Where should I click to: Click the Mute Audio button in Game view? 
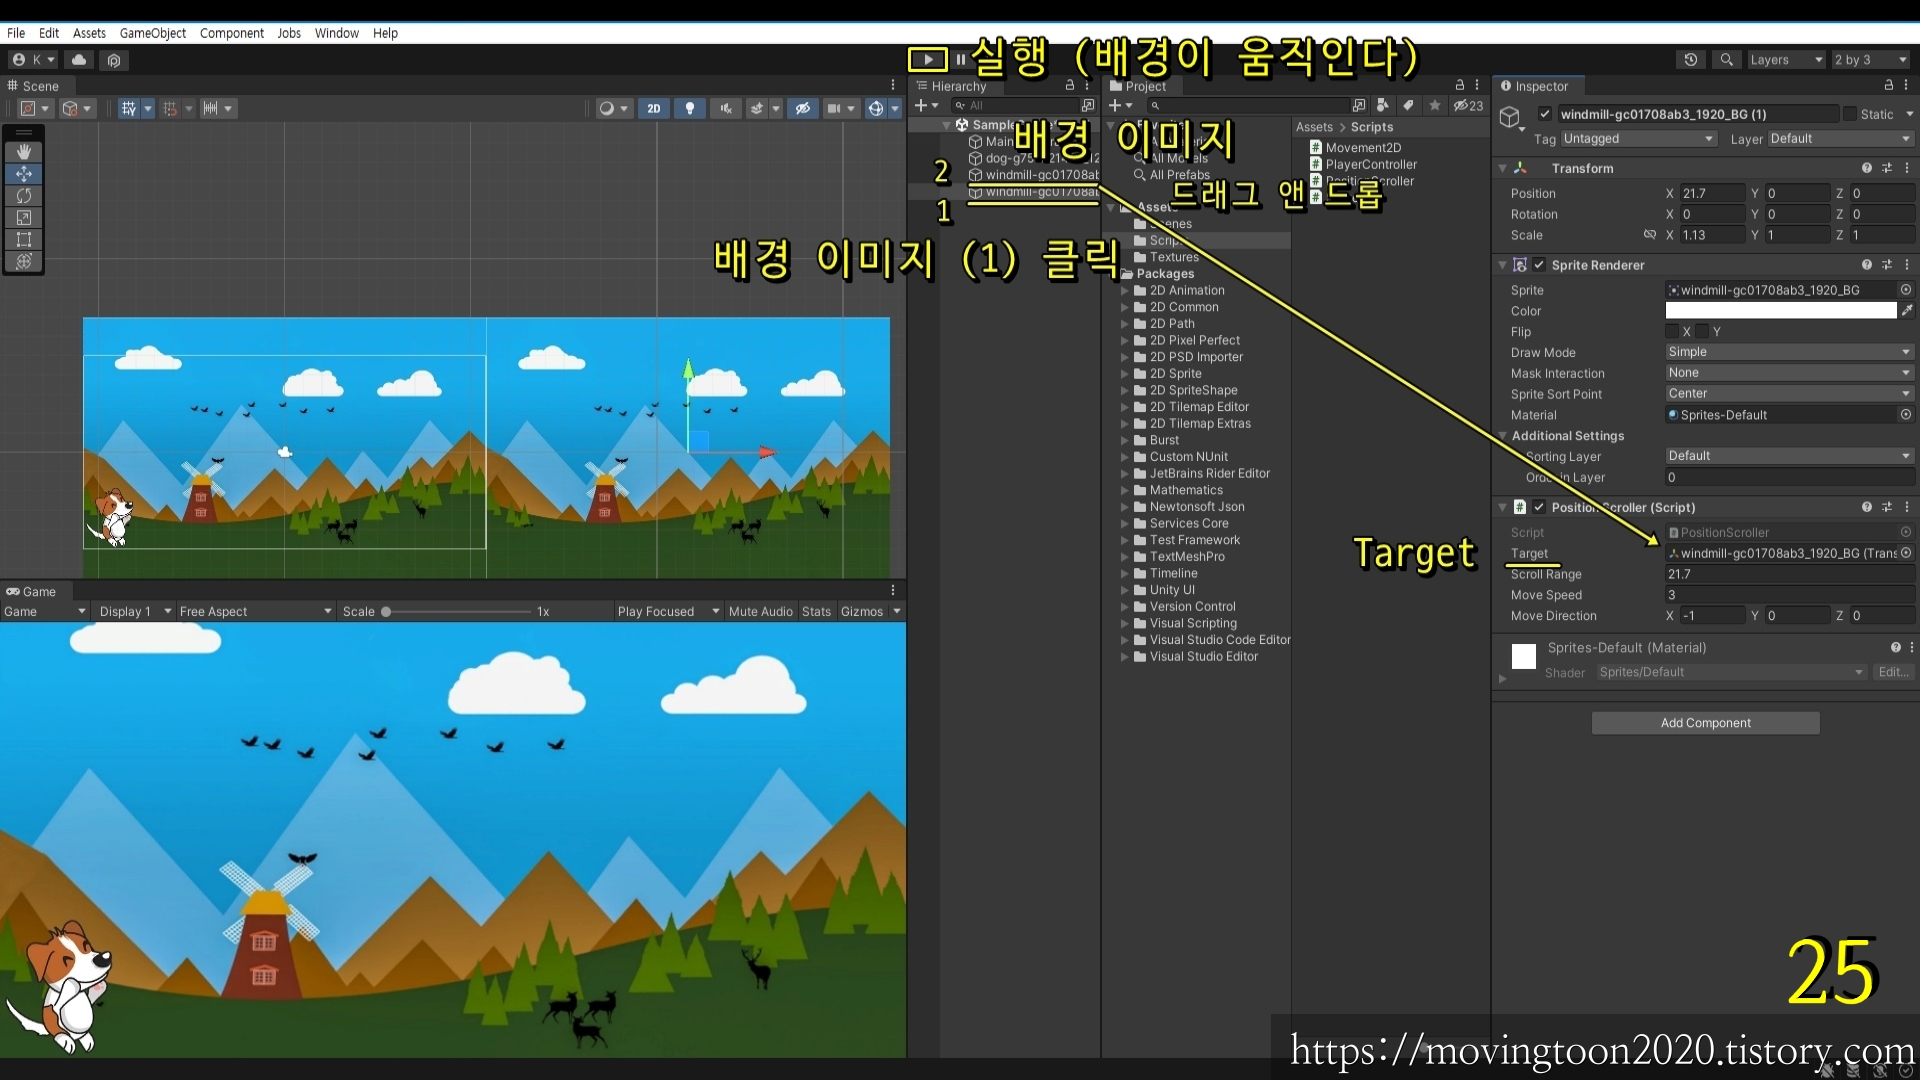(x=760, y=611)
